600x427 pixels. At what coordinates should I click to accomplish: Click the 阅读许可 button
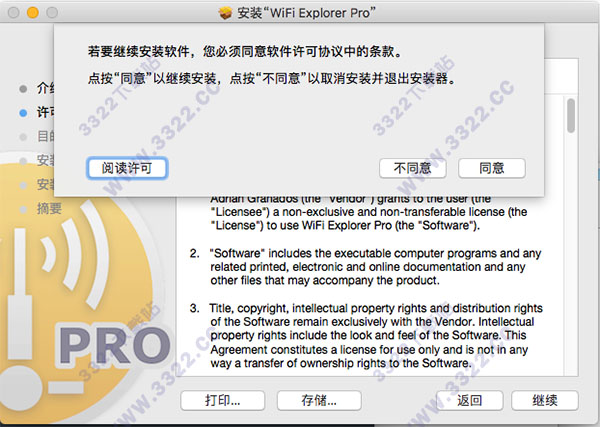[x=127, y=168]
